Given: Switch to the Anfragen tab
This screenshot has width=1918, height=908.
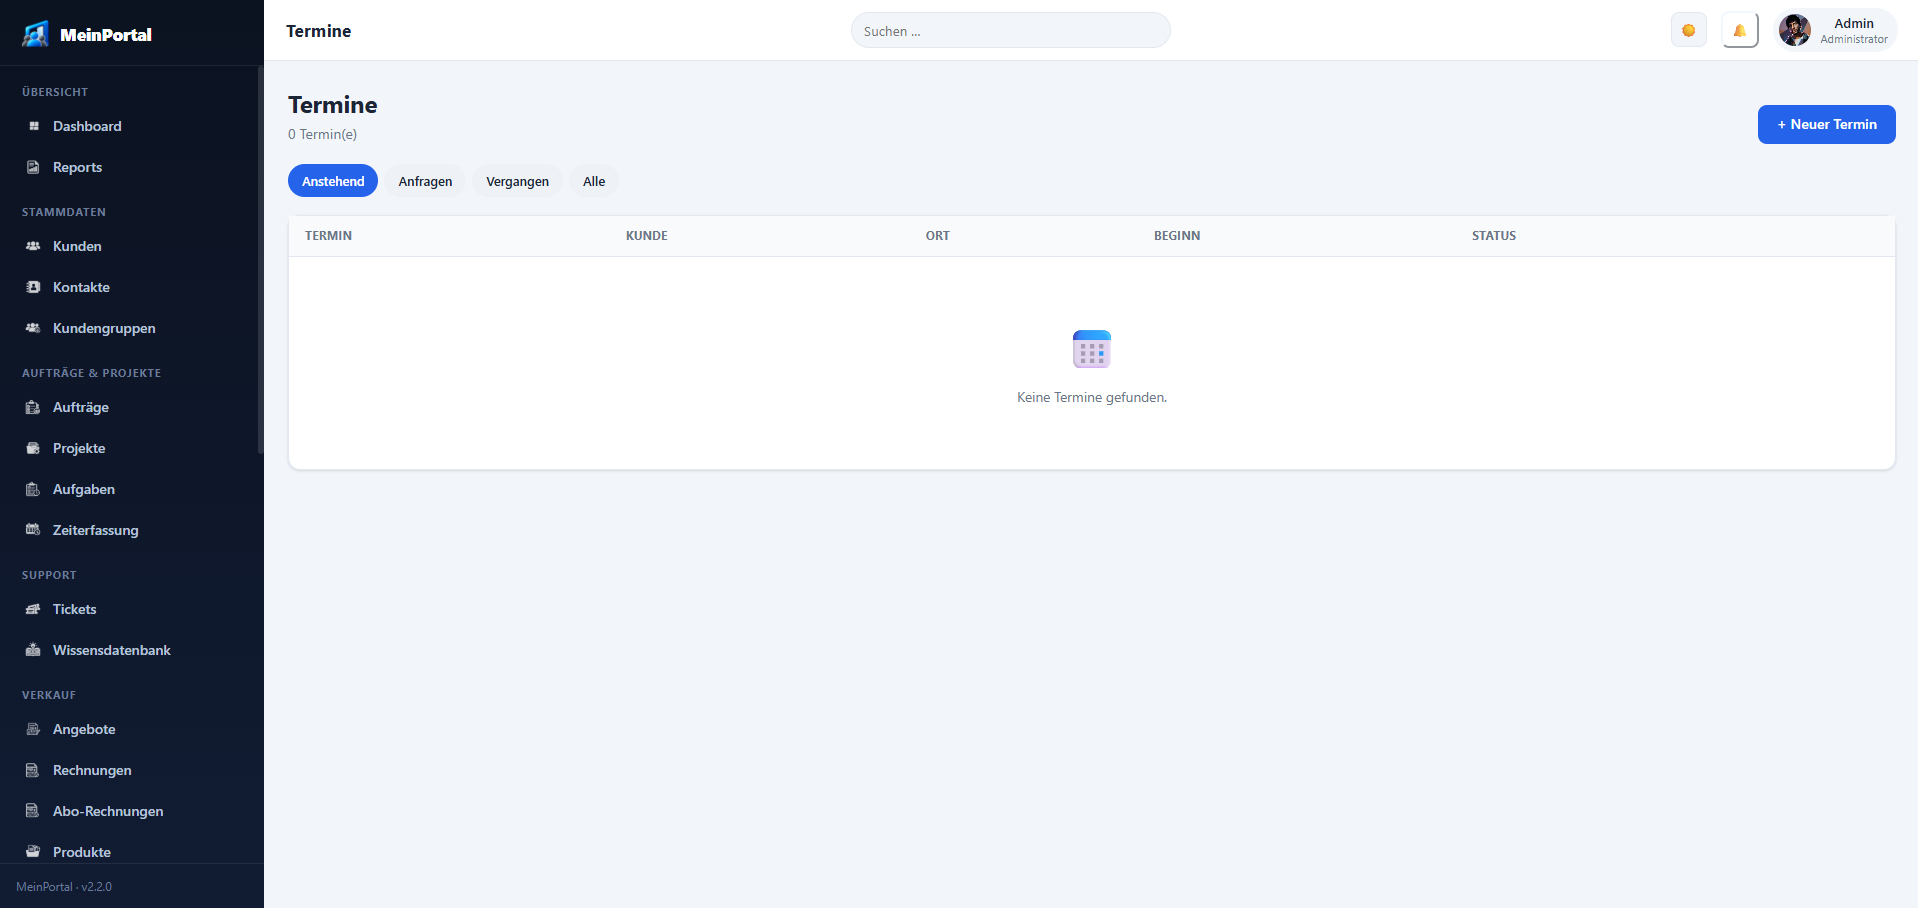Looking at the screenshot, I should 425,181.
